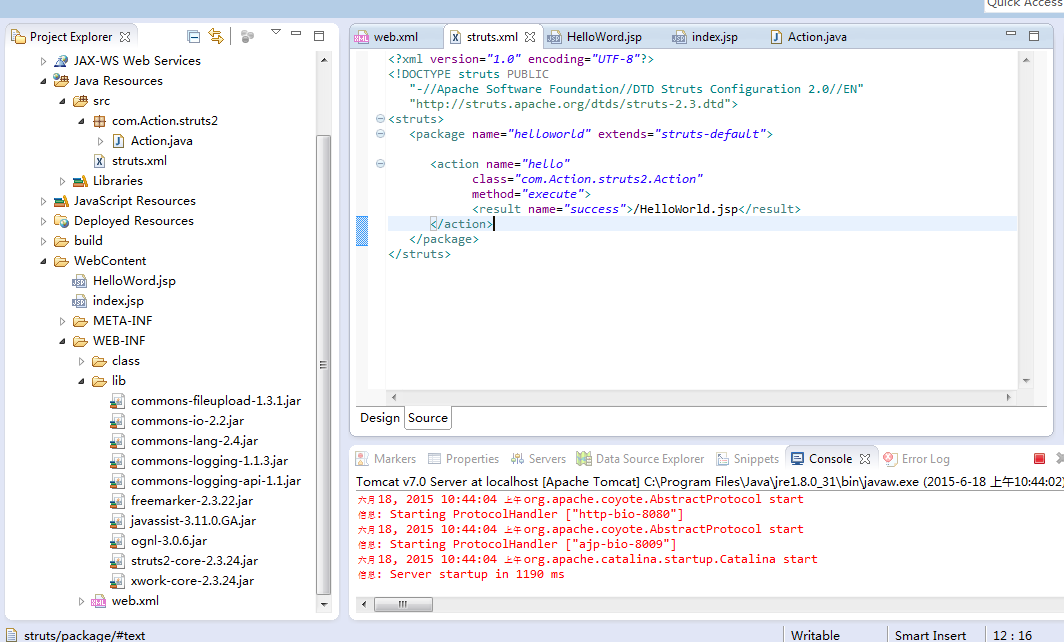Image resolution: width=1064 pixels, height=642 pixels.
Task: Select struts2-core-2.3.24.jar in lib
Action: pyautogui.click(x=194, y=561)
